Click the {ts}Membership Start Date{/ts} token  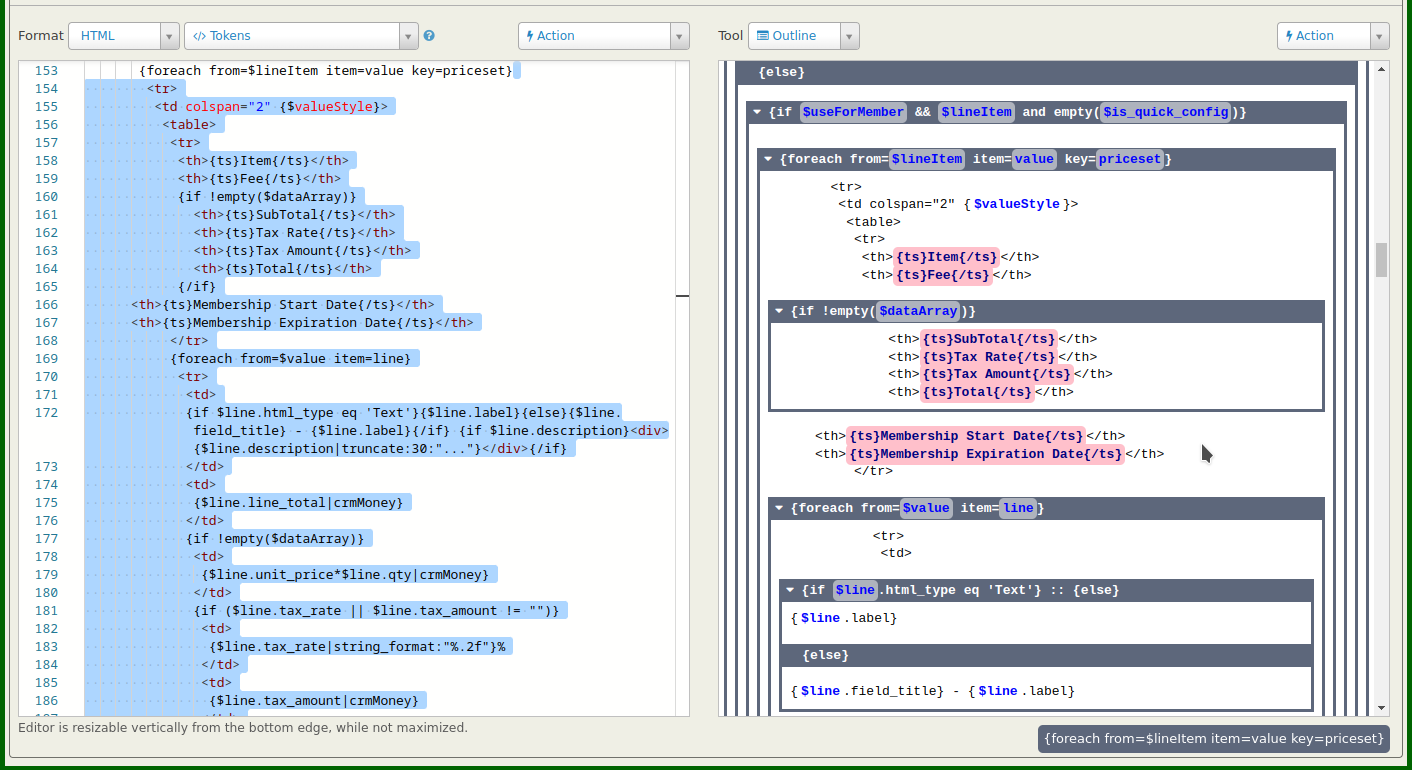(x=966, y=436)
